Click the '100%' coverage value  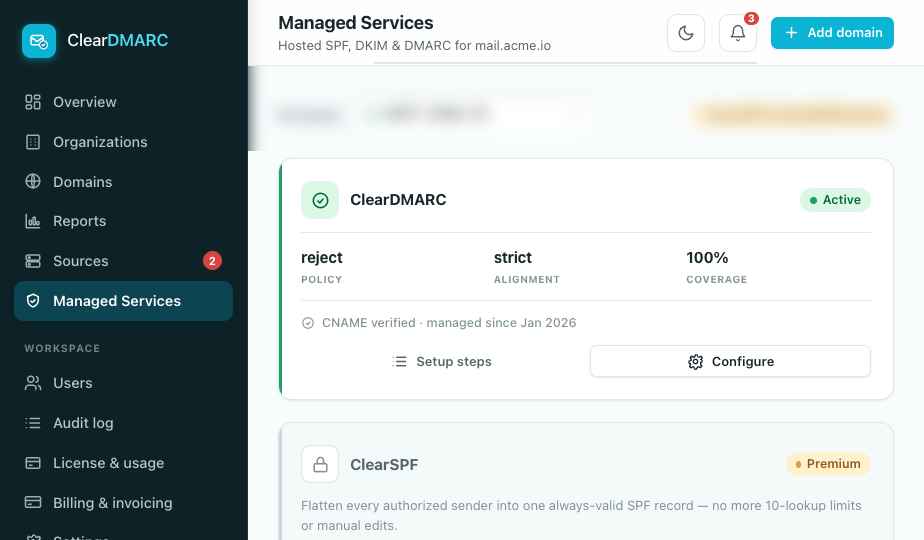coord(707,258)
